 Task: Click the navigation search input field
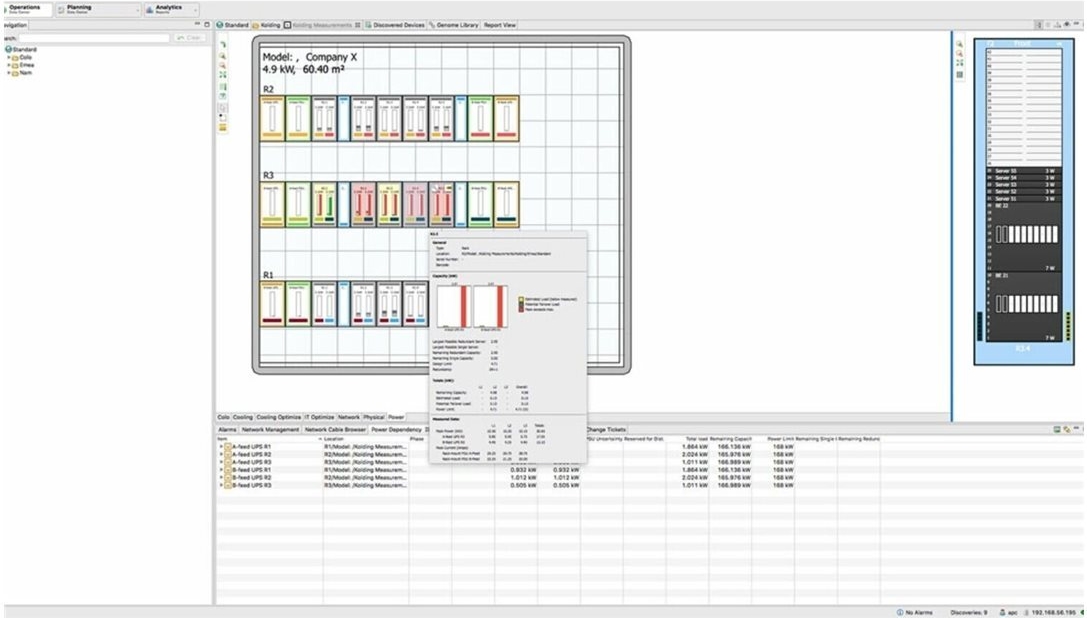(x=90, y=38)
